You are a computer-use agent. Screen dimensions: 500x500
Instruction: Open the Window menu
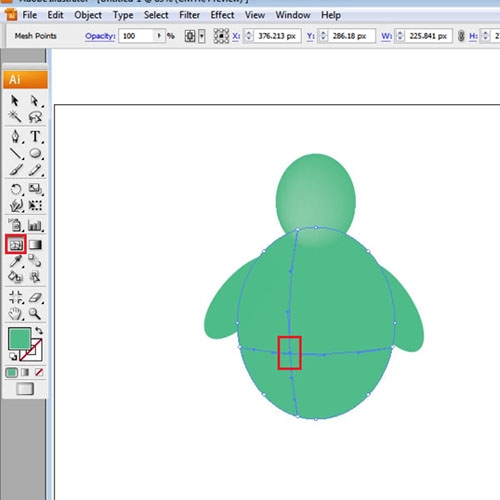coord(293,15)
